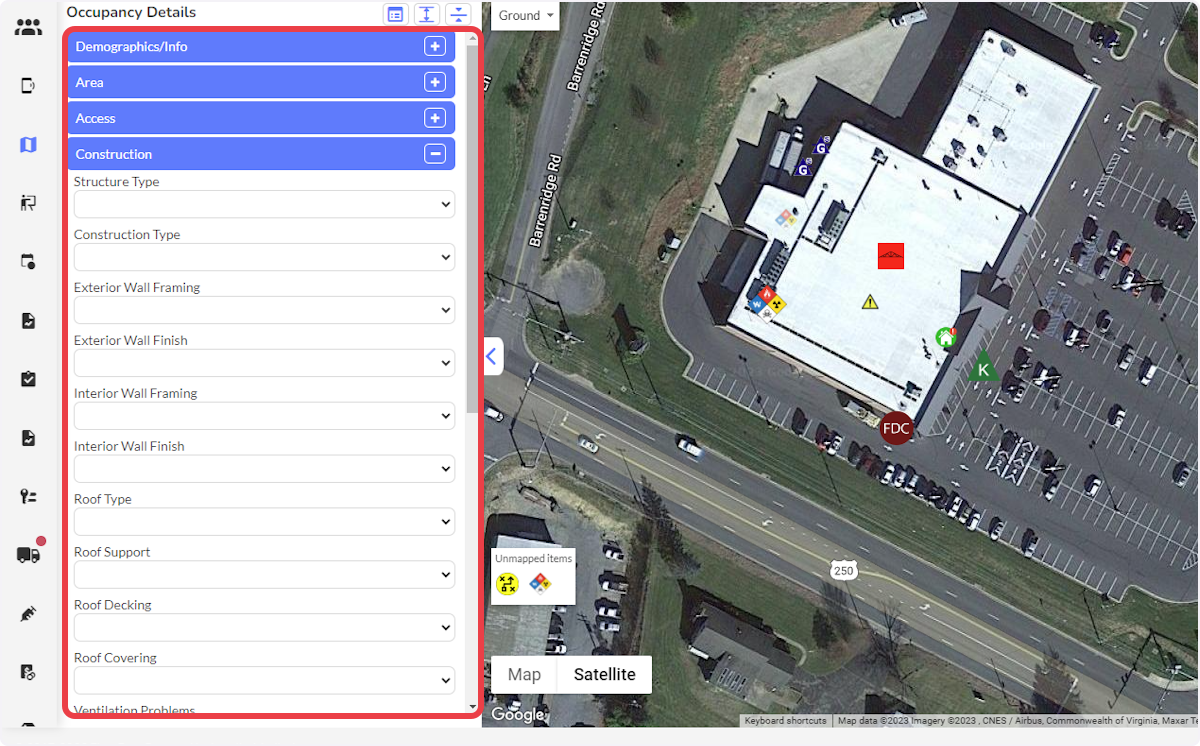This screenshot has height=746, width=1200.
Task: Open the Exterior Wall Framing dropdown
Action: tap(264, 310)
